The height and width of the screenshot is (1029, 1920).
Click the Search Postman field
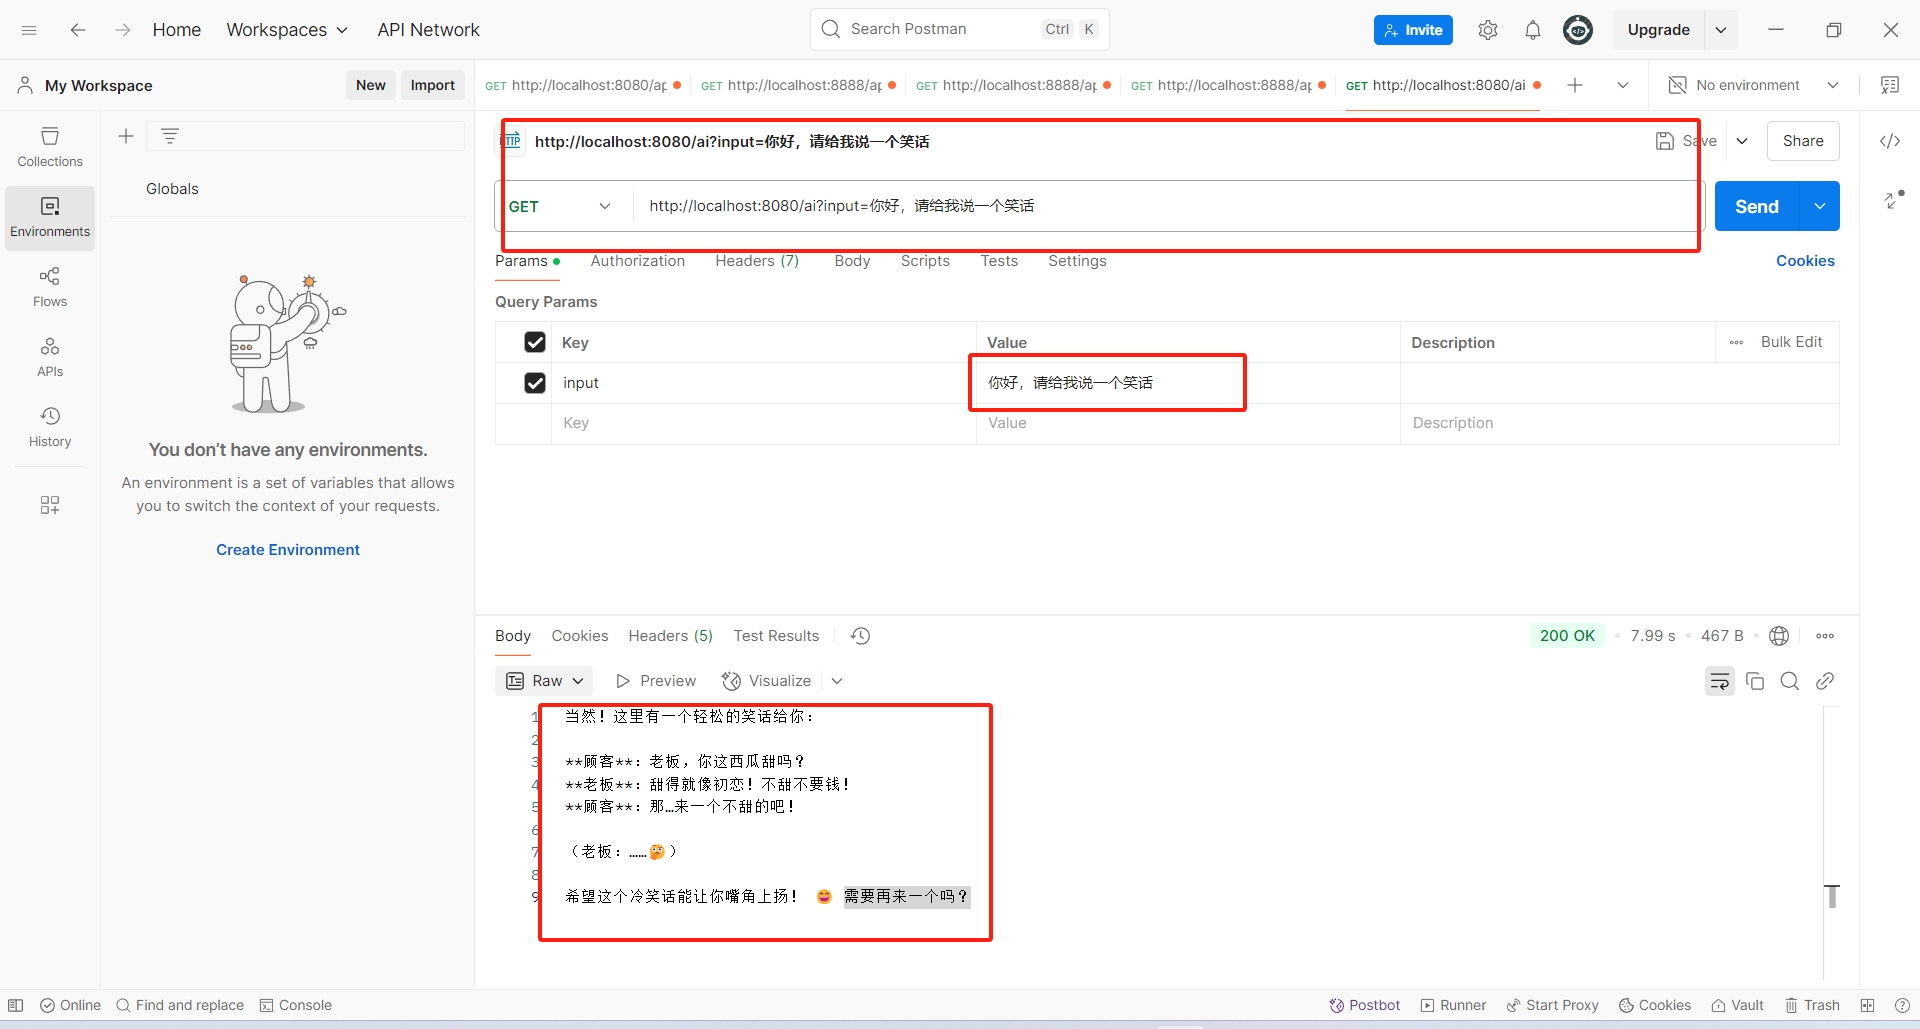(959, 29)
